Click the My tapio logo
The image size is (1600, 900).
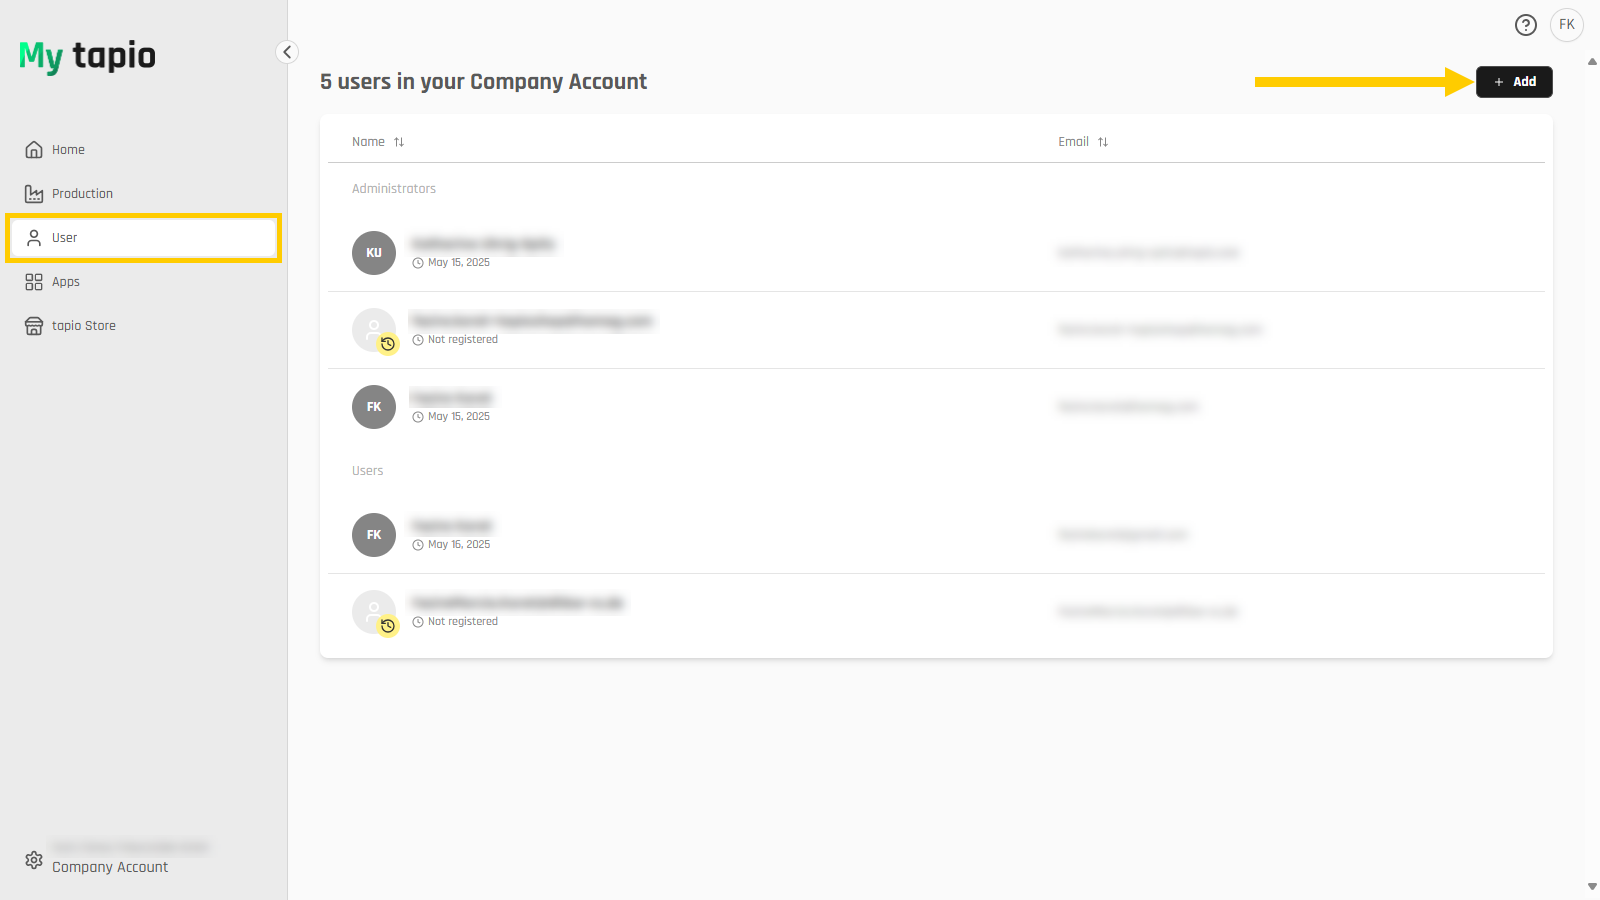pos(87,56)
